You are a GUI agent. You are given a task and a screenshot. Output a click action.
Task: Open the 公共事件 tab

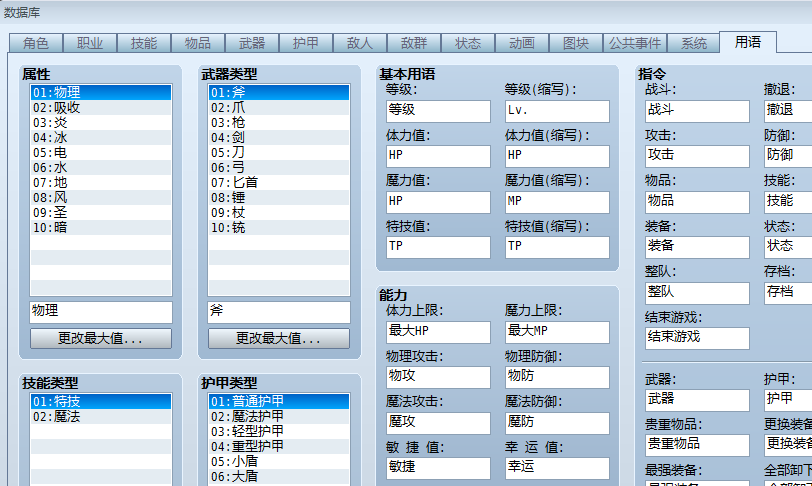[x=635, y=43]
